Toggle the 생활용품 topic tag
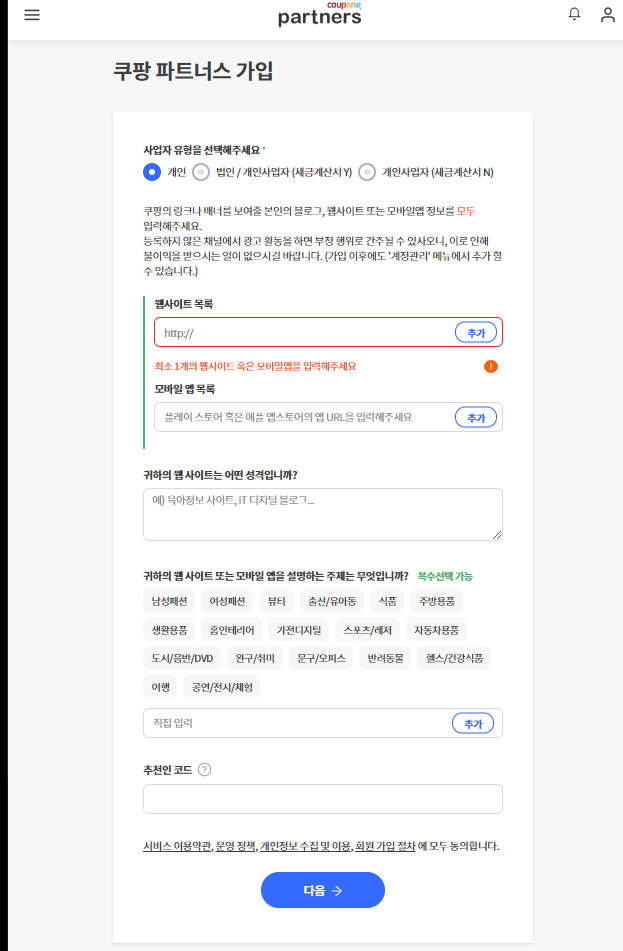Screen dimensions: 623x951 tap(169, 630)
